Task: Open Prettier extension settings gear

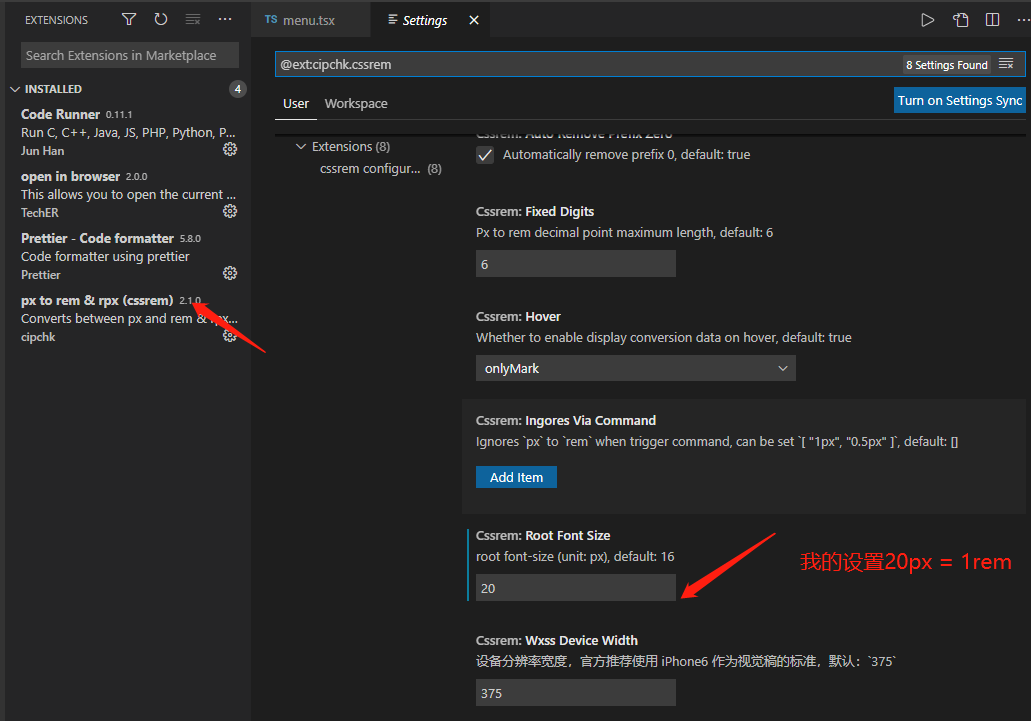Action: [x=230, y=272]
